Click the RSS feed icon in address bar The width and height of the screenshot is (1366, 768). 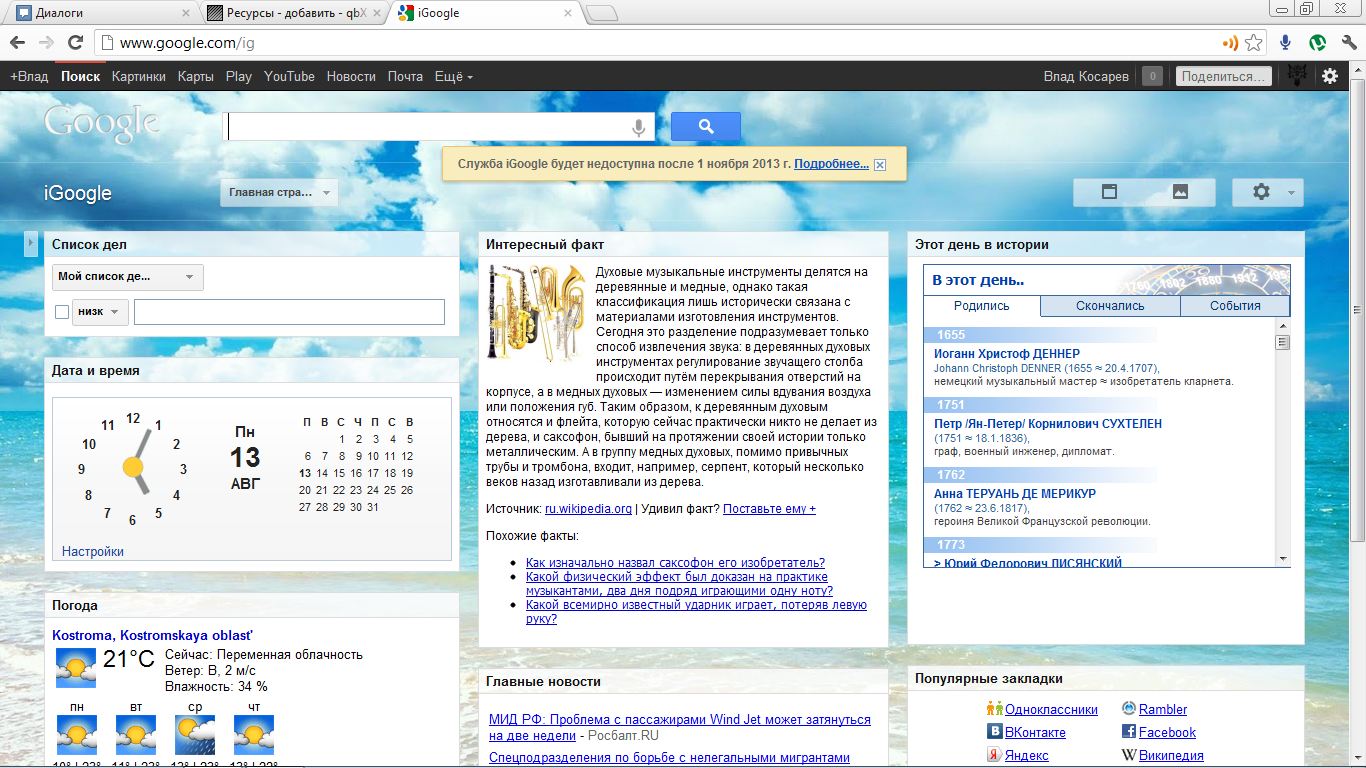[x=1230, y=43]
